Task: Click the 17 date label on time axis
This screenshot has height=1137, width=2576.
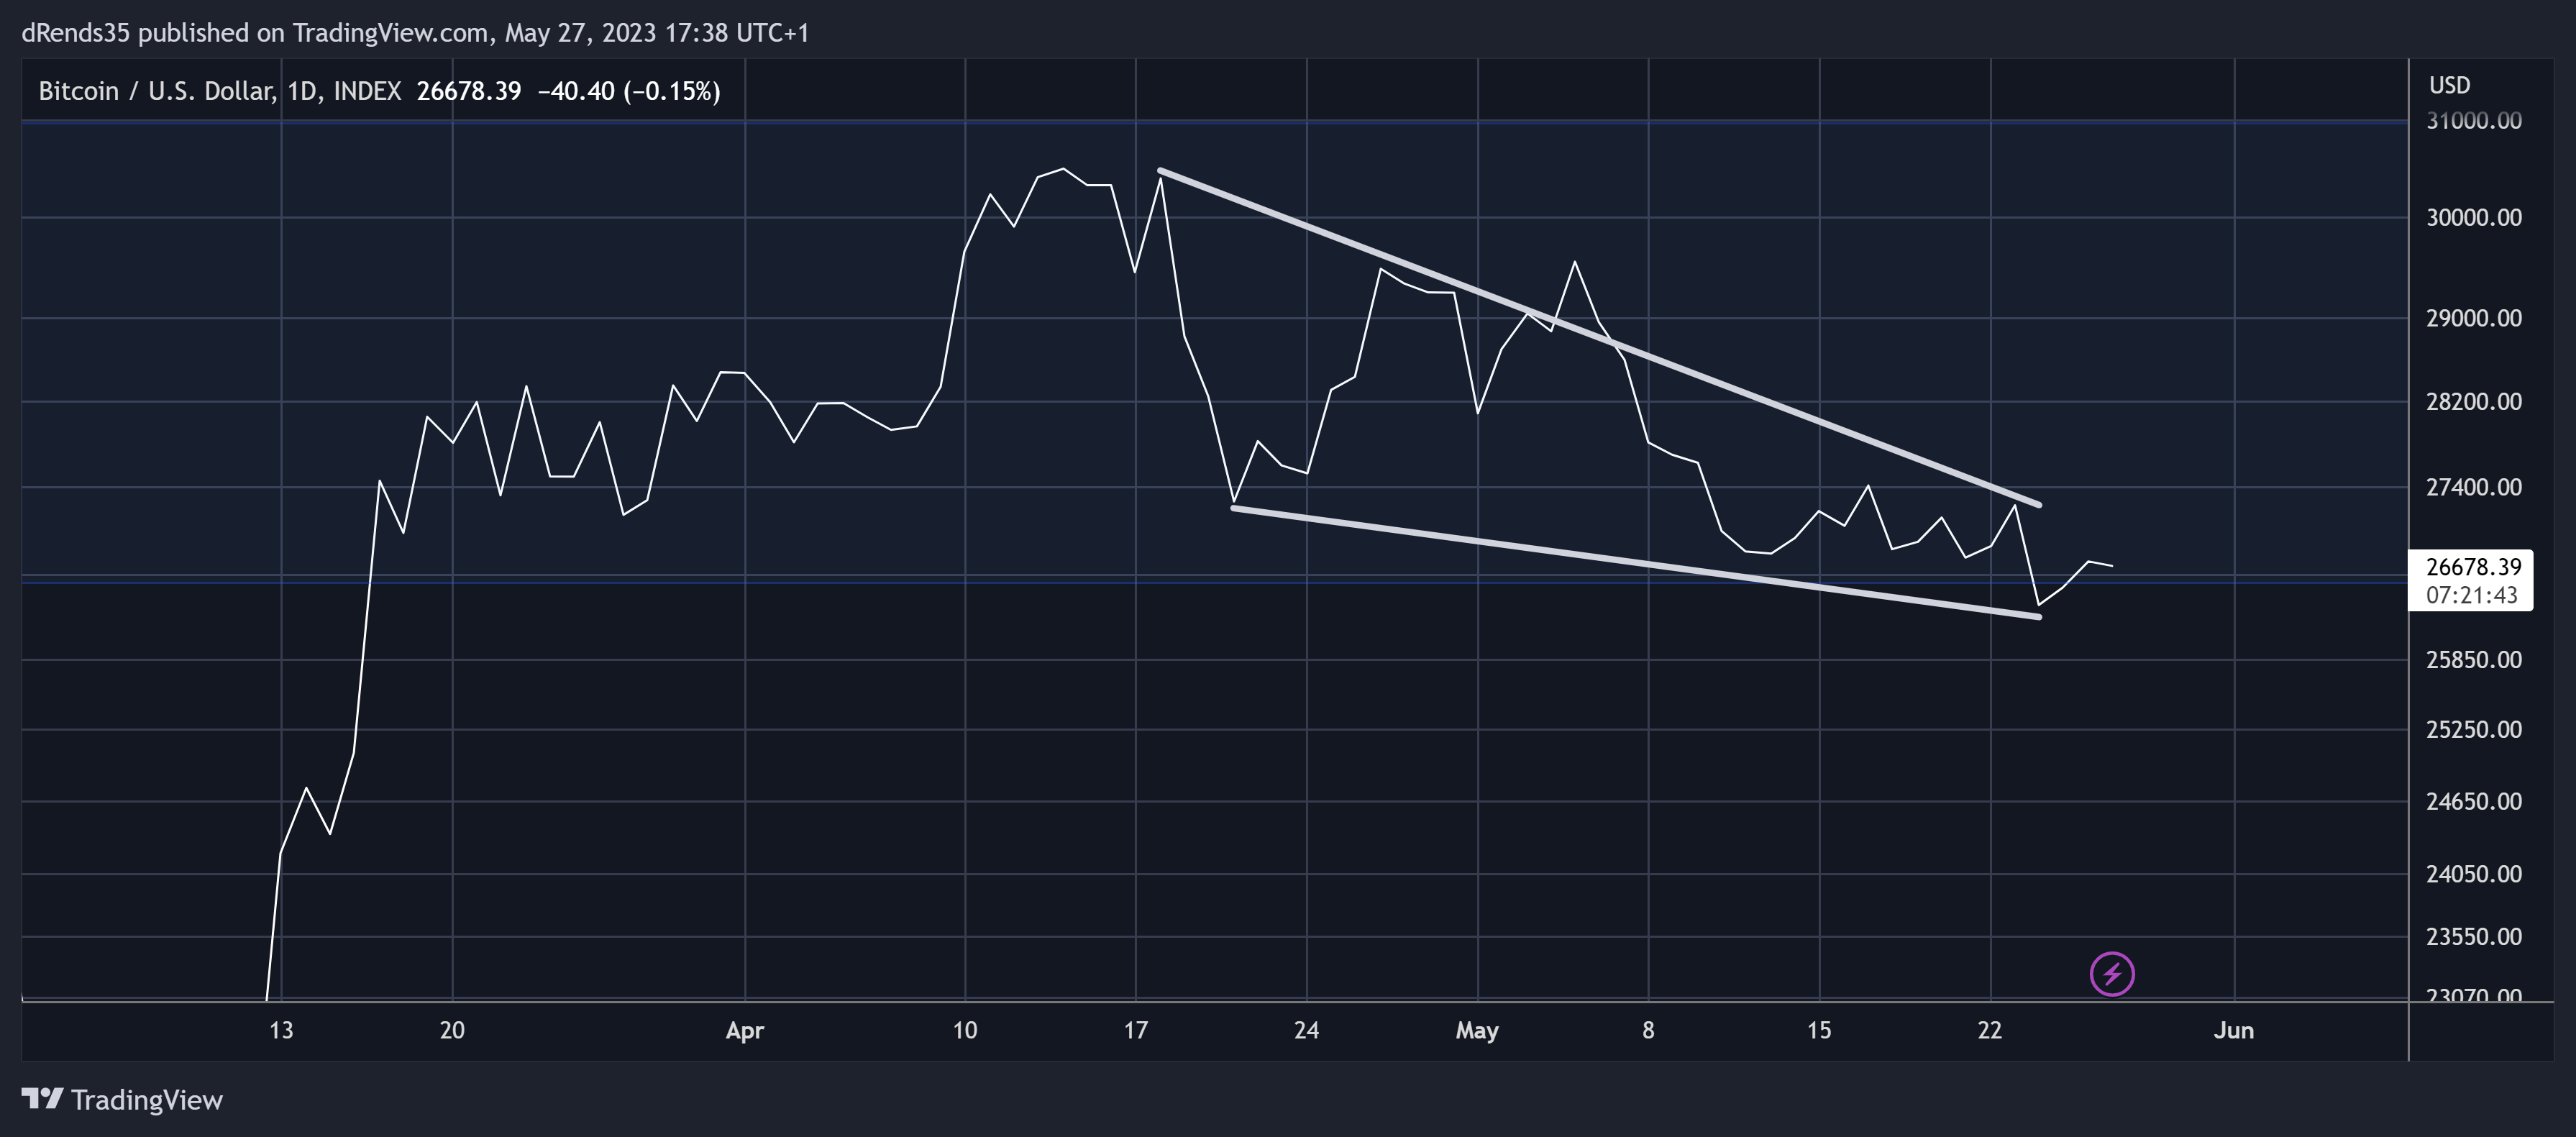Action: click(1135, 1030)
